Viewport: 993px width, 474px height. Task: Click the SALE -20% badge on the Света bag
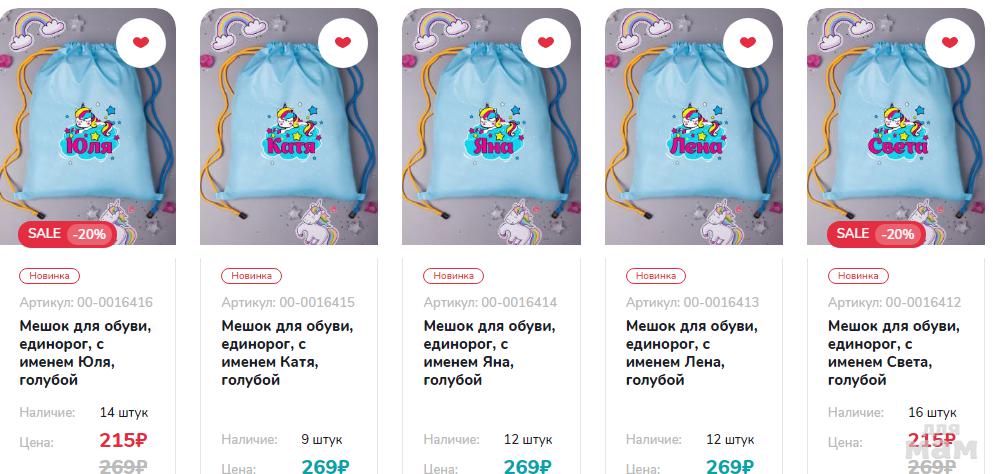tap(876, 234)
